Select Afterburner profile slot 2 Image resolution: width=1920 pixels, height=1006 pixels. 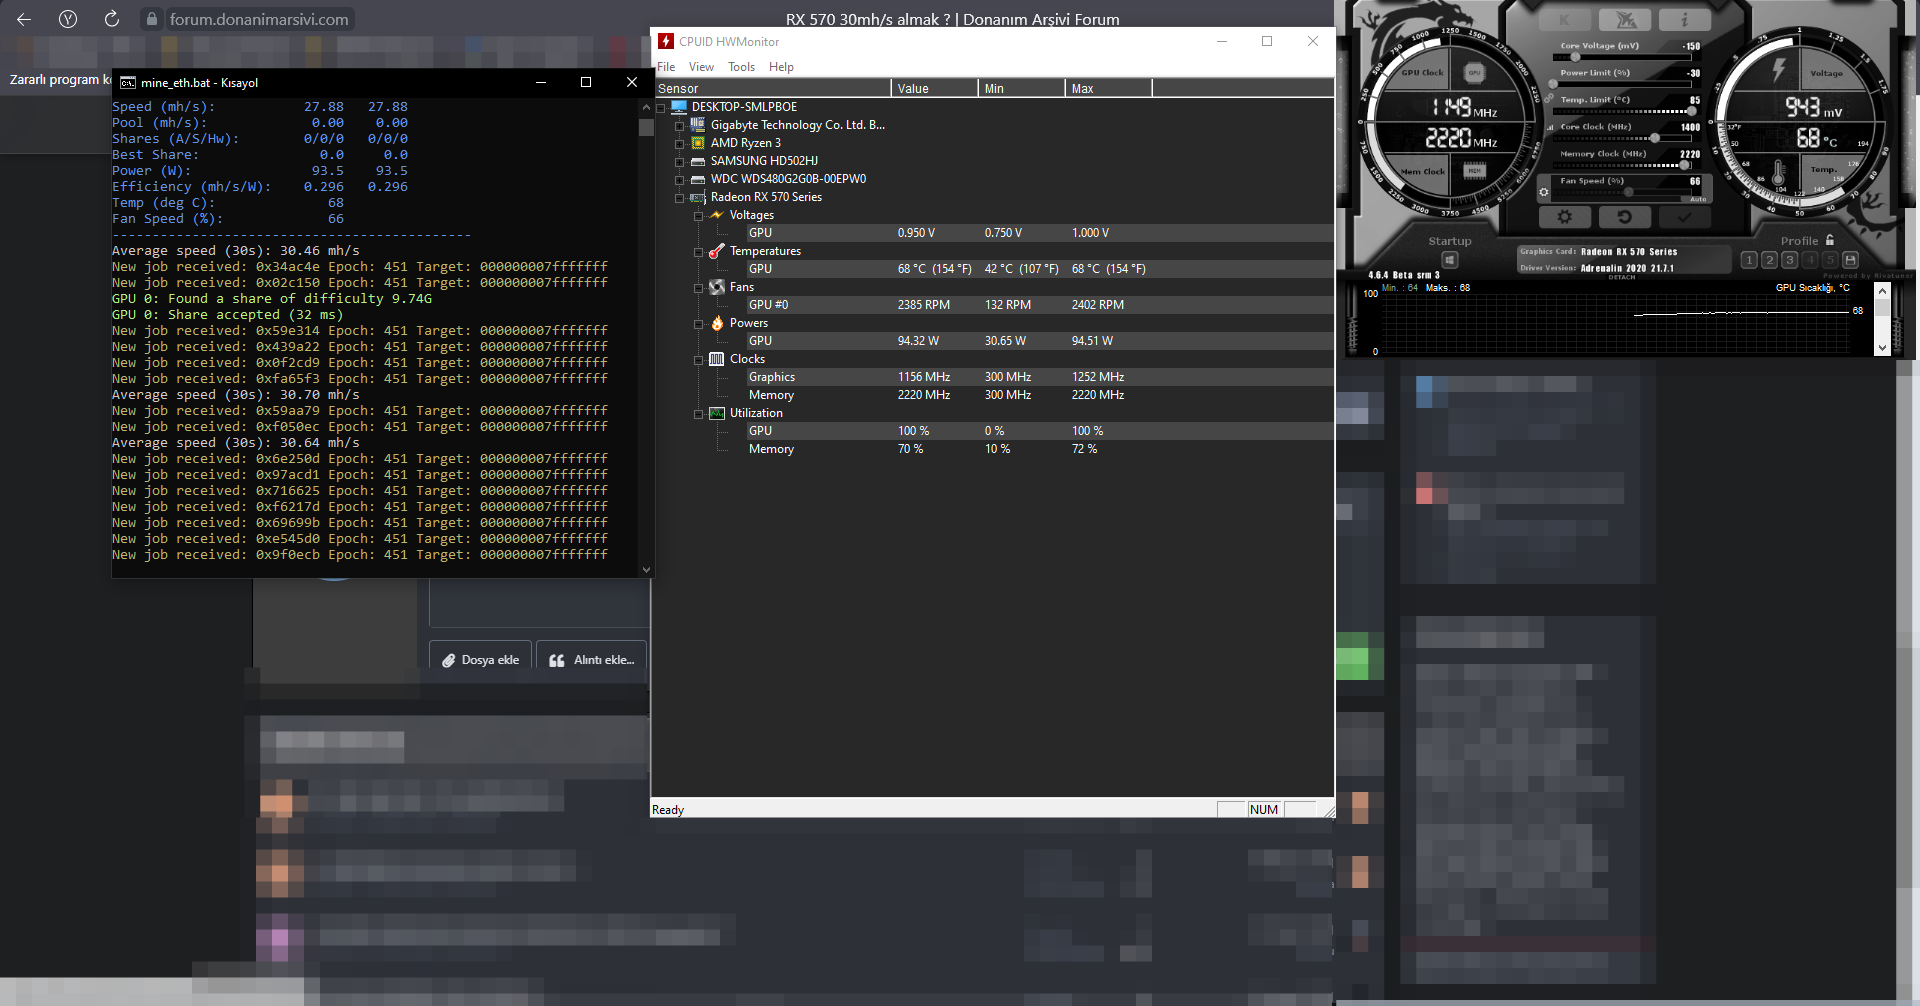(x=1769, y=260)
